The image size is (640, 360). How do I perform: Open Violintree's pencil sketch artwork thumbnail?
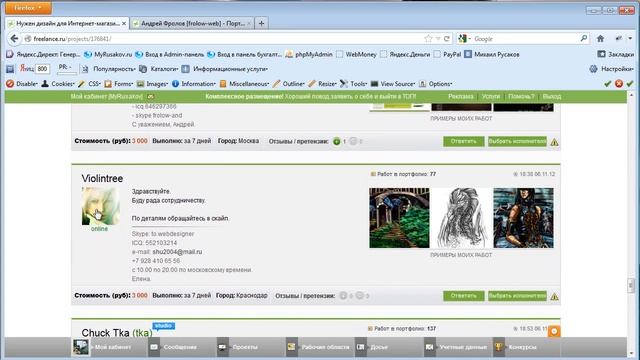click(461, 218)
